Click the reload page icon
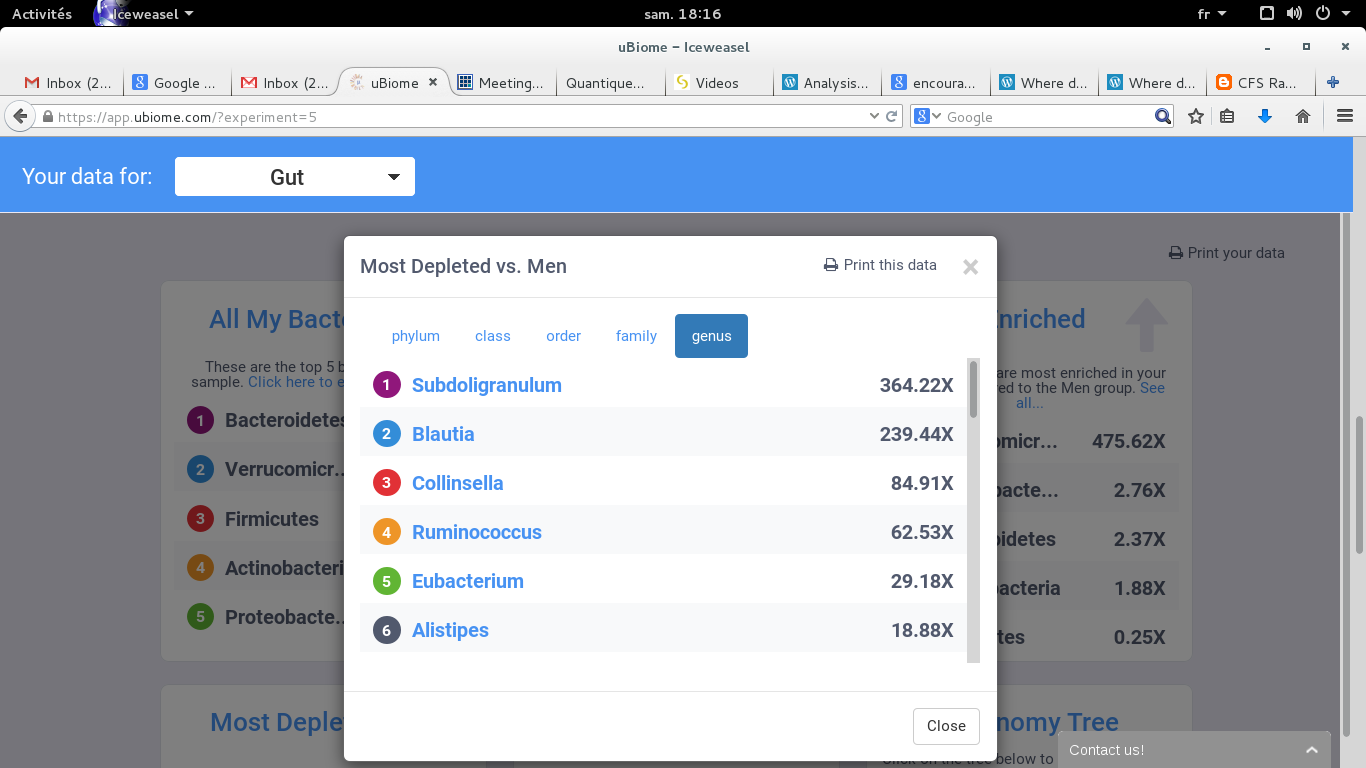Image resolution: width=1366 pixels, height=768 pixels. (892, 117)
